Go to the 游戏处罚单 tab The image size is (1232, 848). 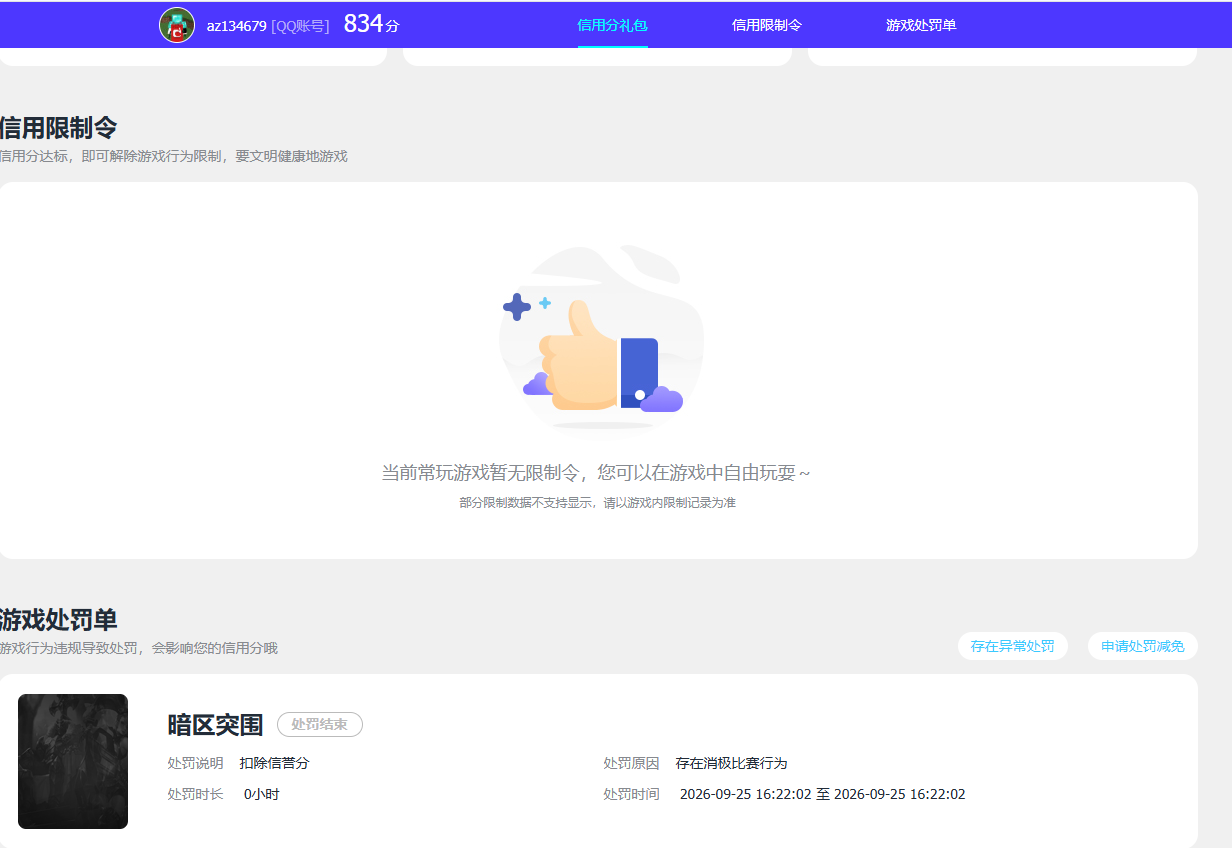(x=921, y=25)
